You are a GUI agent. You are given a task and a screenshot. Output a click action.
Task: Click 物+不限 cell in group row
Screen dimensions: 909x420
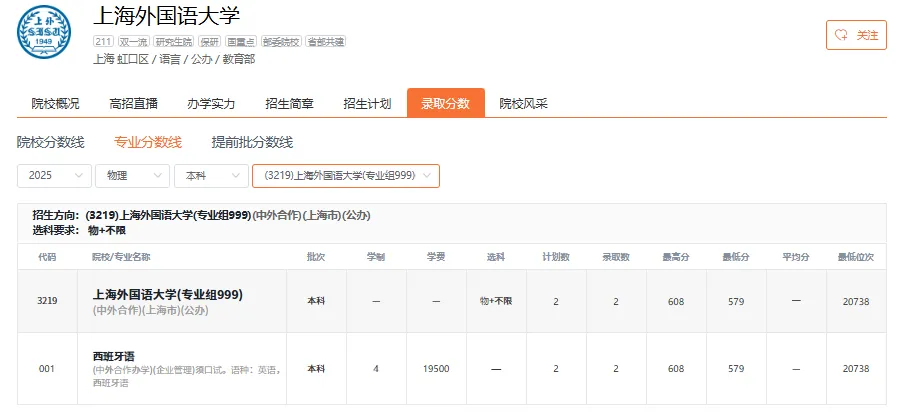496,301
